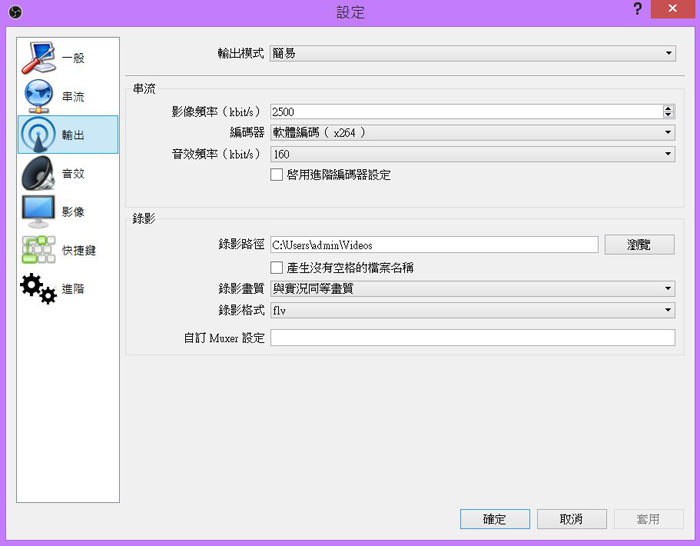Select the 一般 text label in sidebar
The image size is (700, 546).
[73, 58]
